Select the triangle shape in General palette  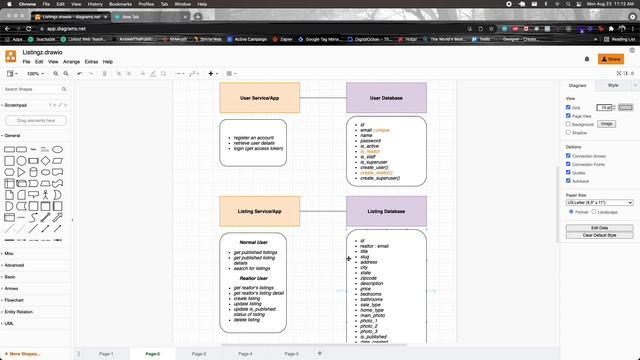21,172
